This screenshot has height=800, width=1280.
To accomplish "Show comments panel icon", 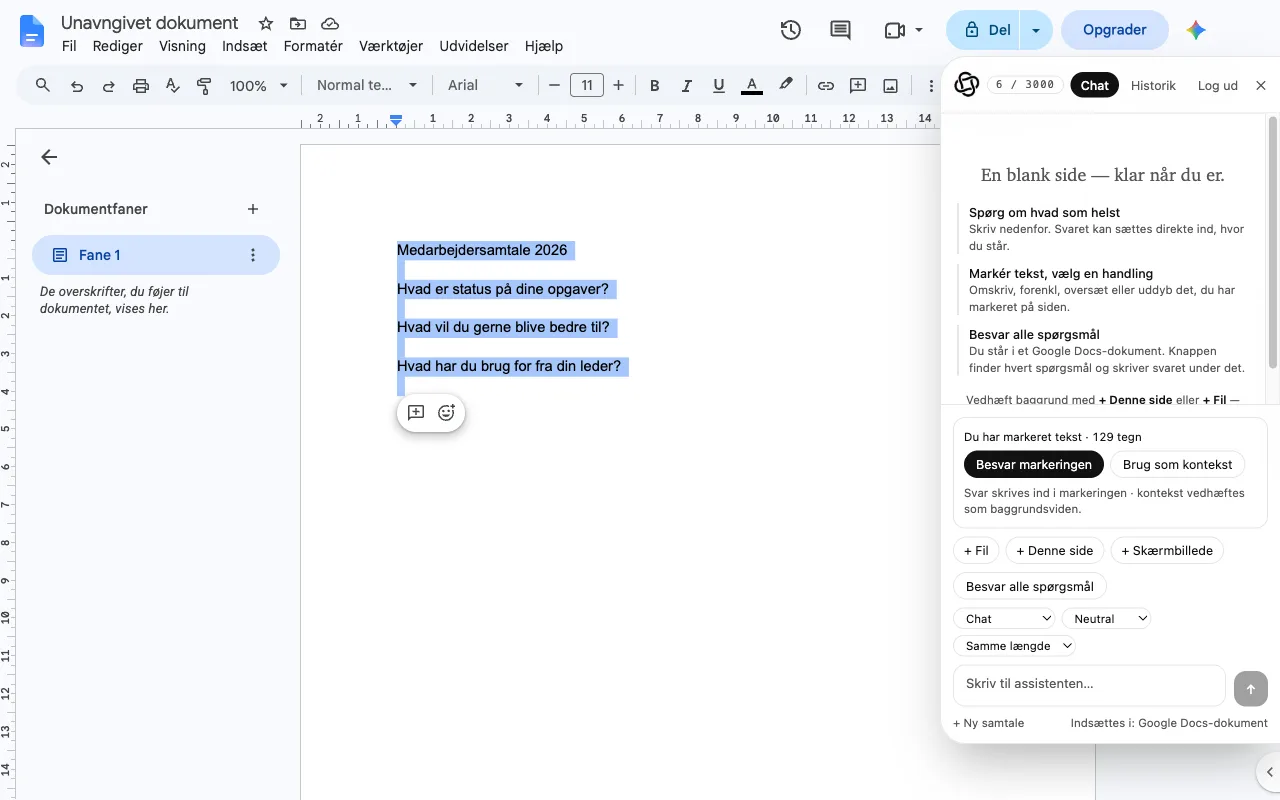I will coord(840,30).
